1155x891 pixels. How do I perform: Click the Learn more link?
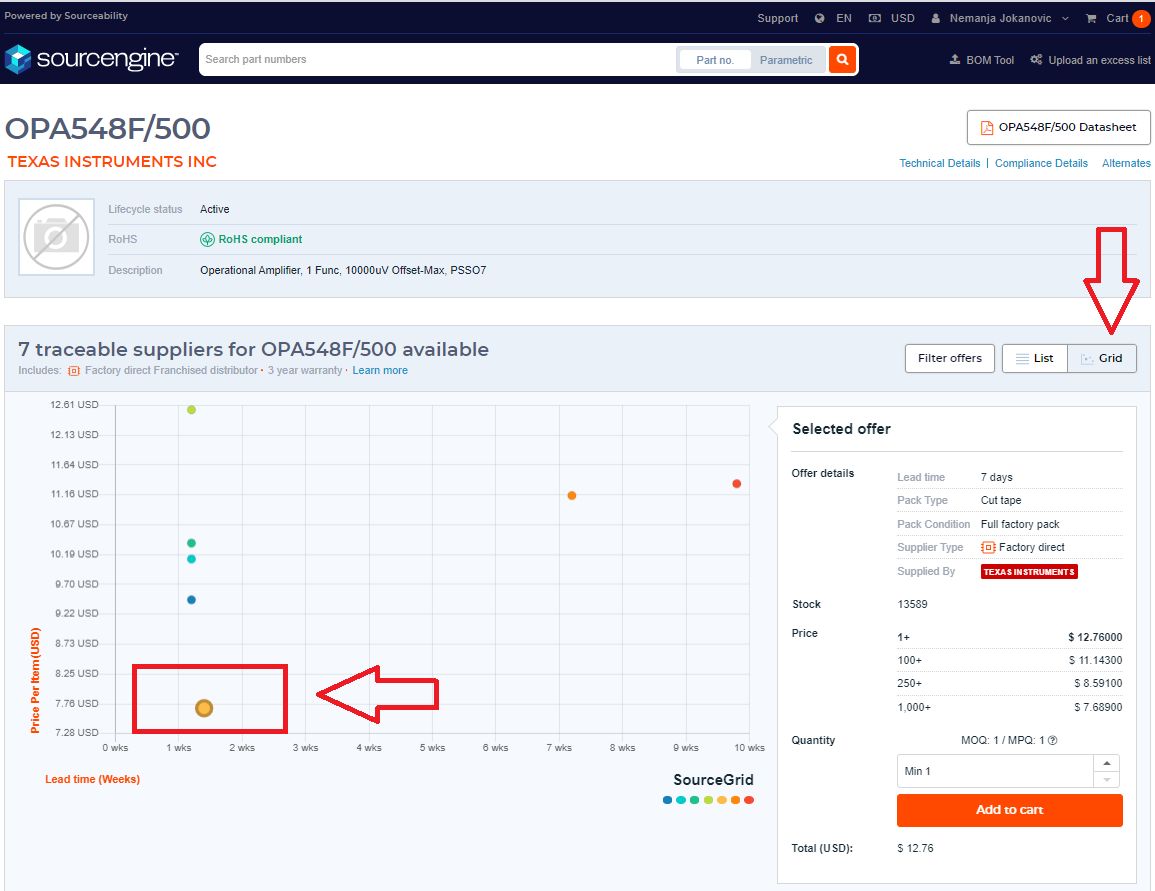click(380, 370)
